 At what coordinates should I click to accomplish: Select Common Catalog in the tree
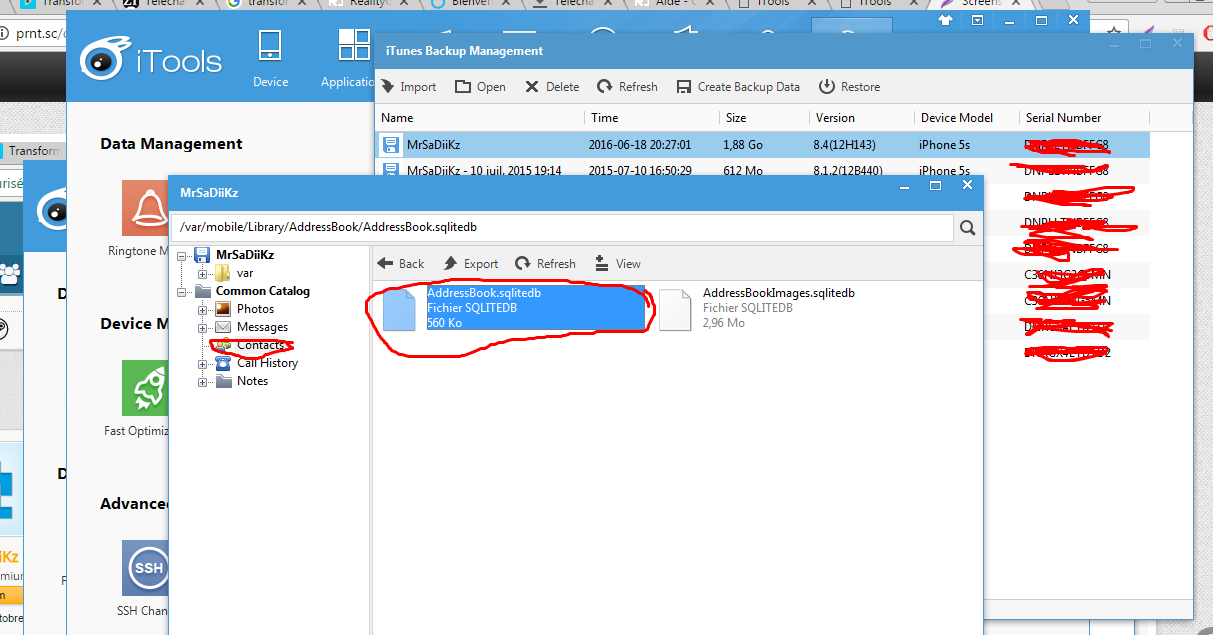pyautogui.click(x=263, y=291)
